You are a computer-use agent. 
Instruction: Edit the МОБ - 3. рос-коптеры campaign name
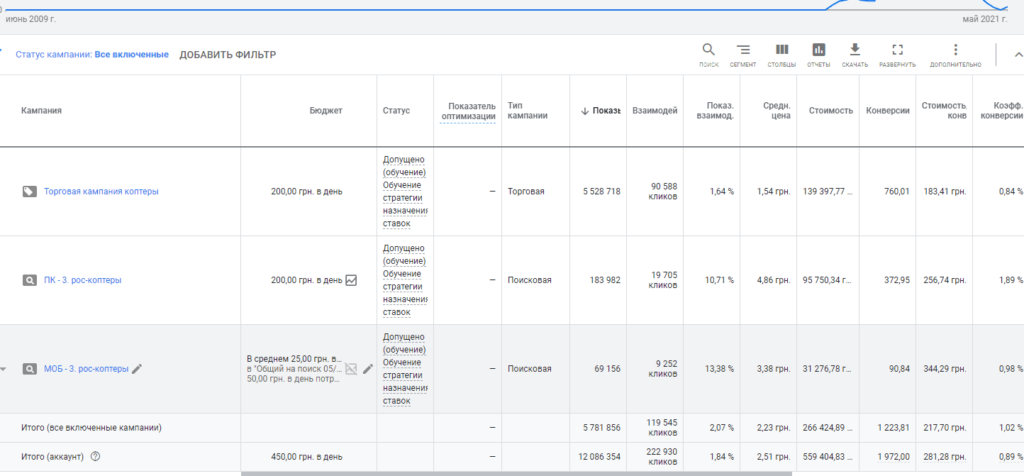136,369
